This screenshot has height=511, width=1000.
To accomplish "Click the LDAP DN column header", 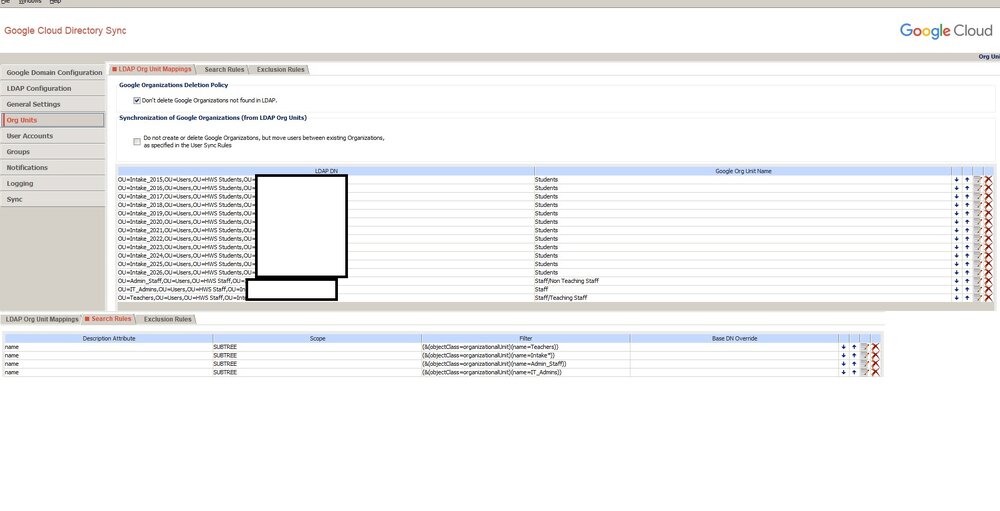I will pyautogui.click(x=326, y=171).
